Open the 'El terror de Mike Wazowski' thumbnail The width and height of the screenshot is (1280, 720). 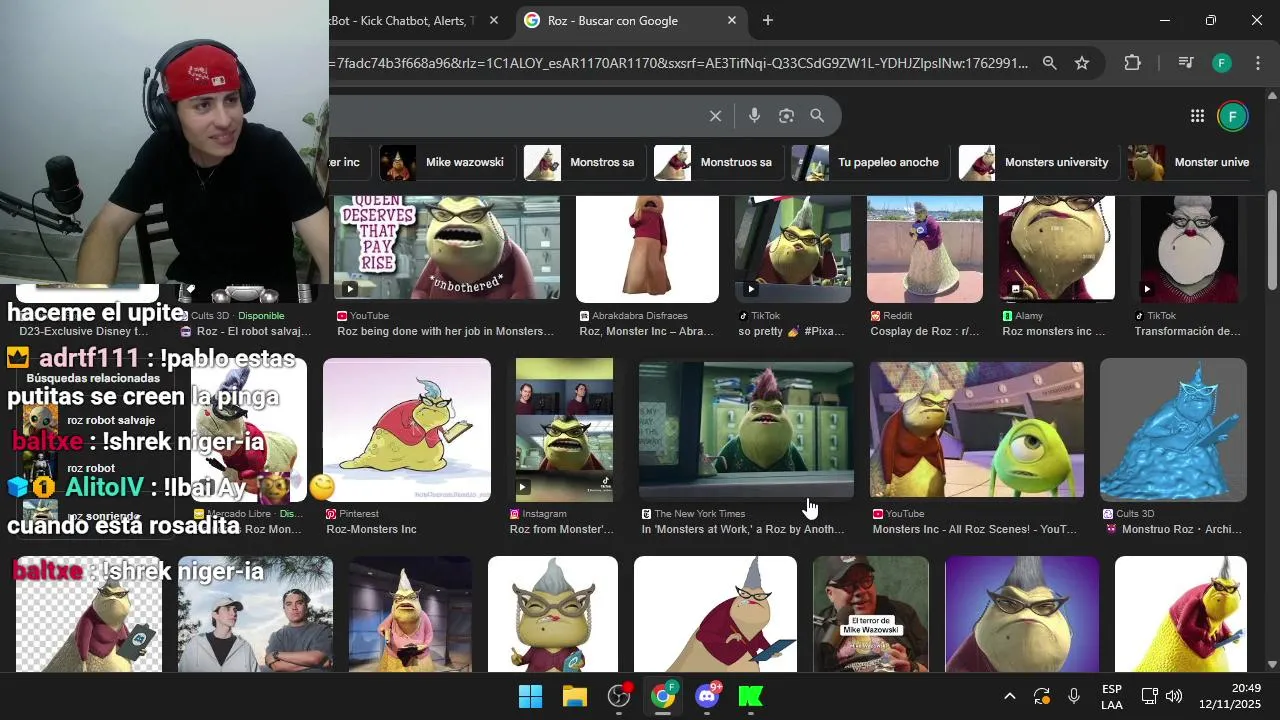pos(871,614)
